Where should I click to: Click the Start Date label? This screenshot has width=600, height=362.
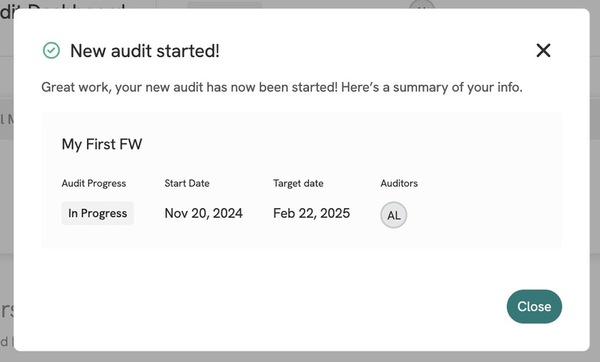point(187,183)
